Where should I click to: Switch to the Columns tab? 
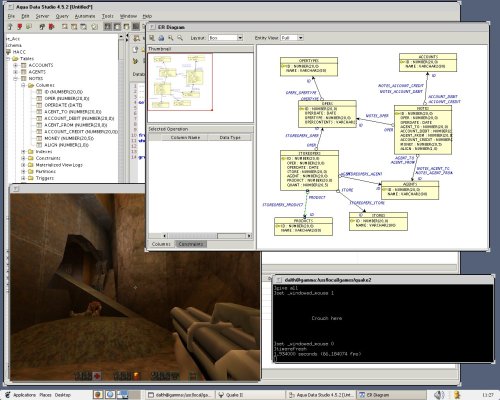(x=161, y=244)
